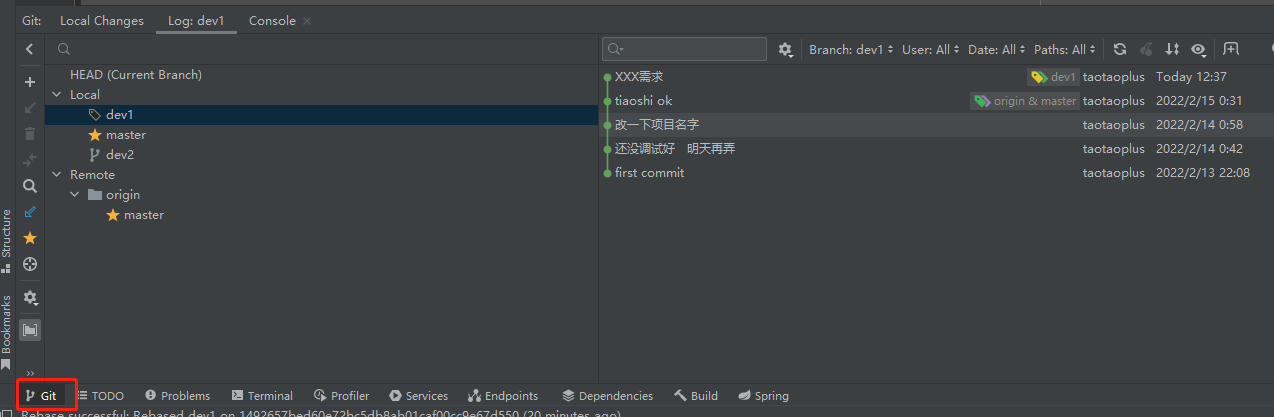Open the Problems tool window
1274x417 pixels.
point(177,396)
